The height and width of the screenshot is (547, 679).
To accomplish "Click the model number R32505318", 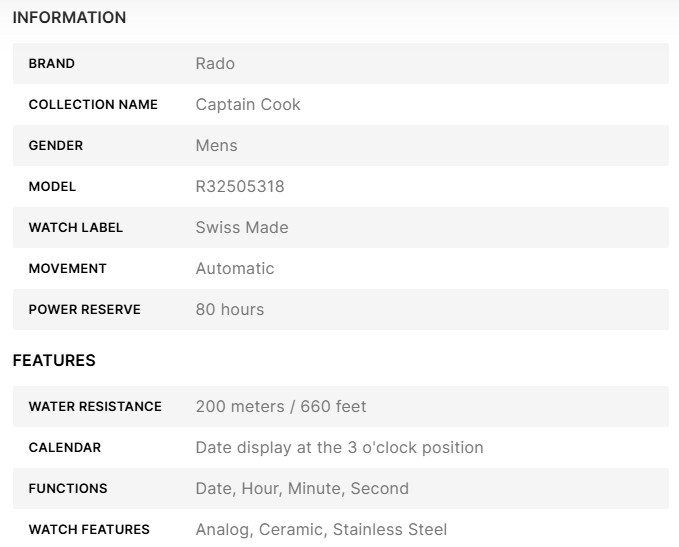I will click(x=240, y=187).
